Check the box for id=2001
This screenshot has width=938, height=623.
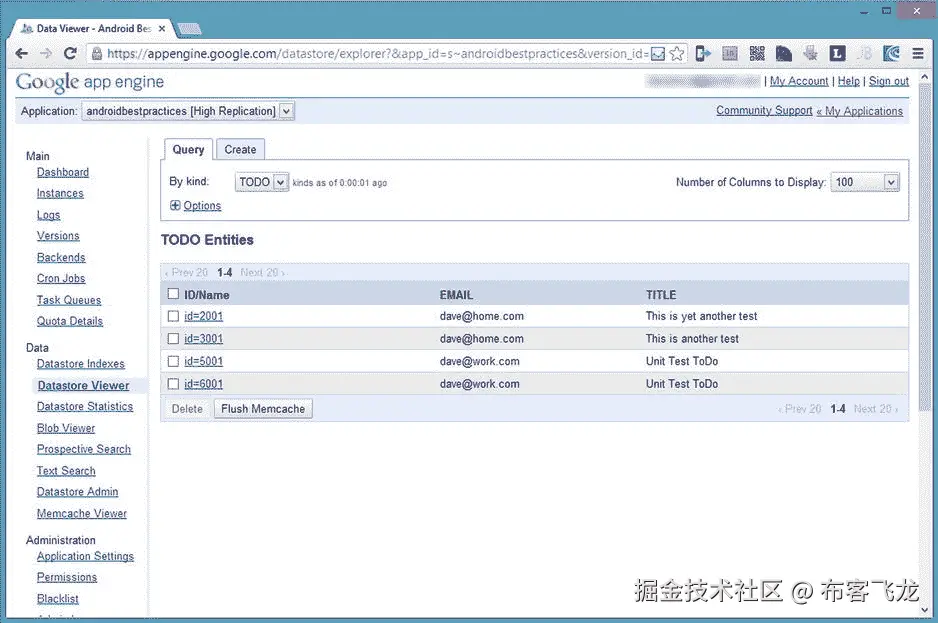tap(173, 316)
